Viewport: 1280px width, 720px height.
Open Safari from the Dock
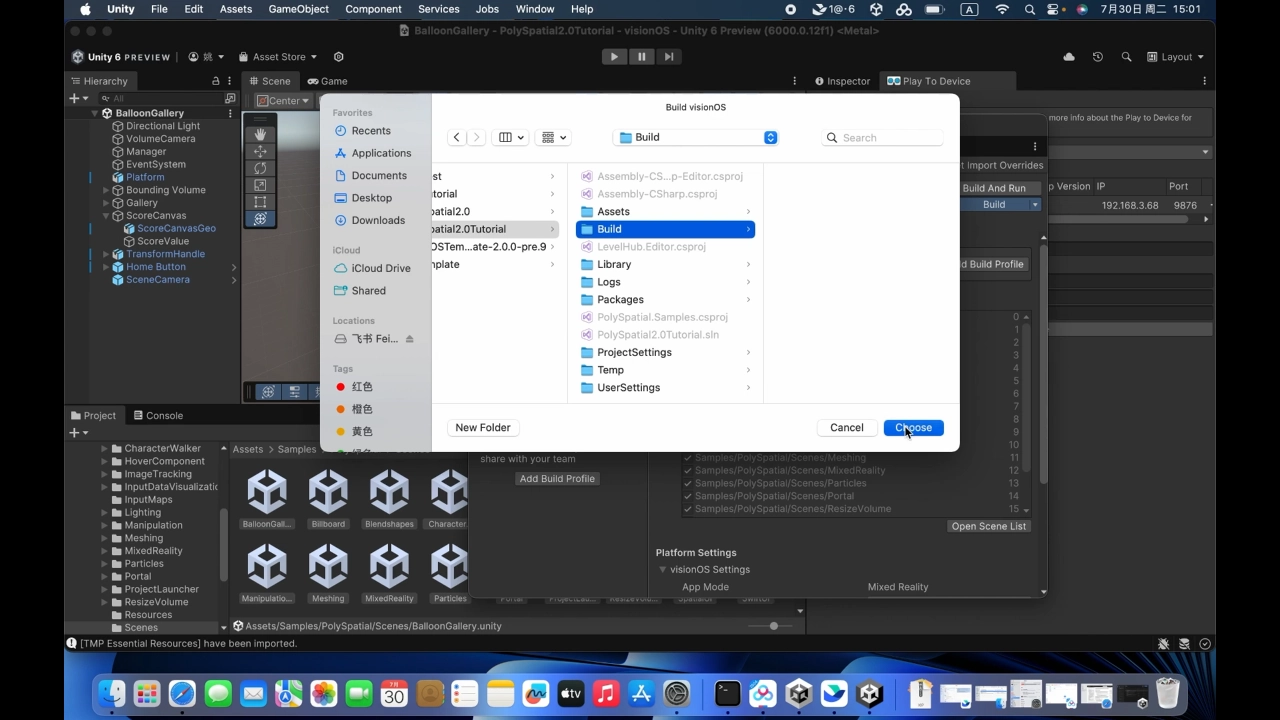[x=182, y=693]
